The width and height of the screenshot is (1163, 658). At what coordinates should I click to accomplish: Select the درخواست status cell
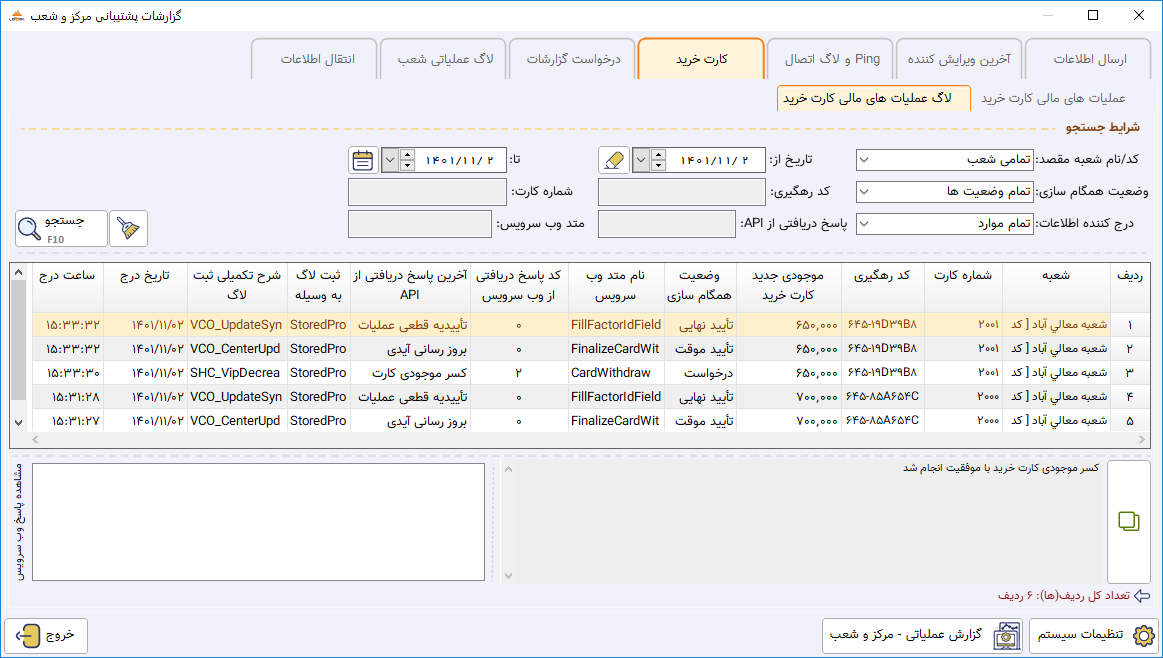pyautogui.click(x=700, y=372)
